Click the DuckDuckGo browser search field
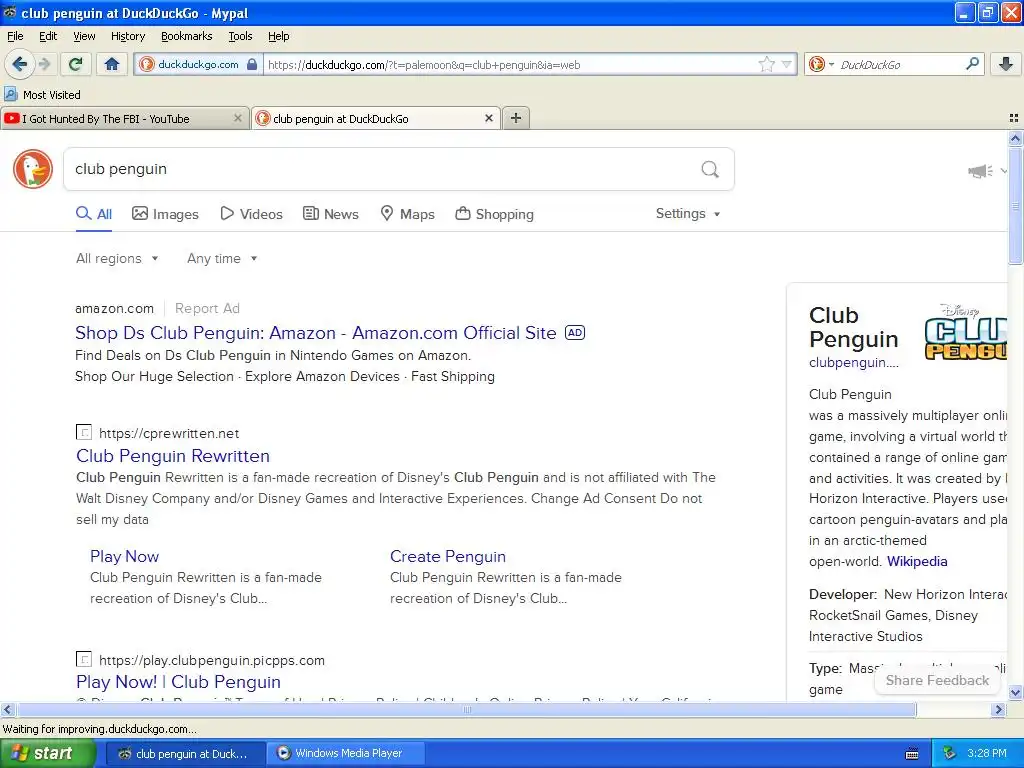 900,65
